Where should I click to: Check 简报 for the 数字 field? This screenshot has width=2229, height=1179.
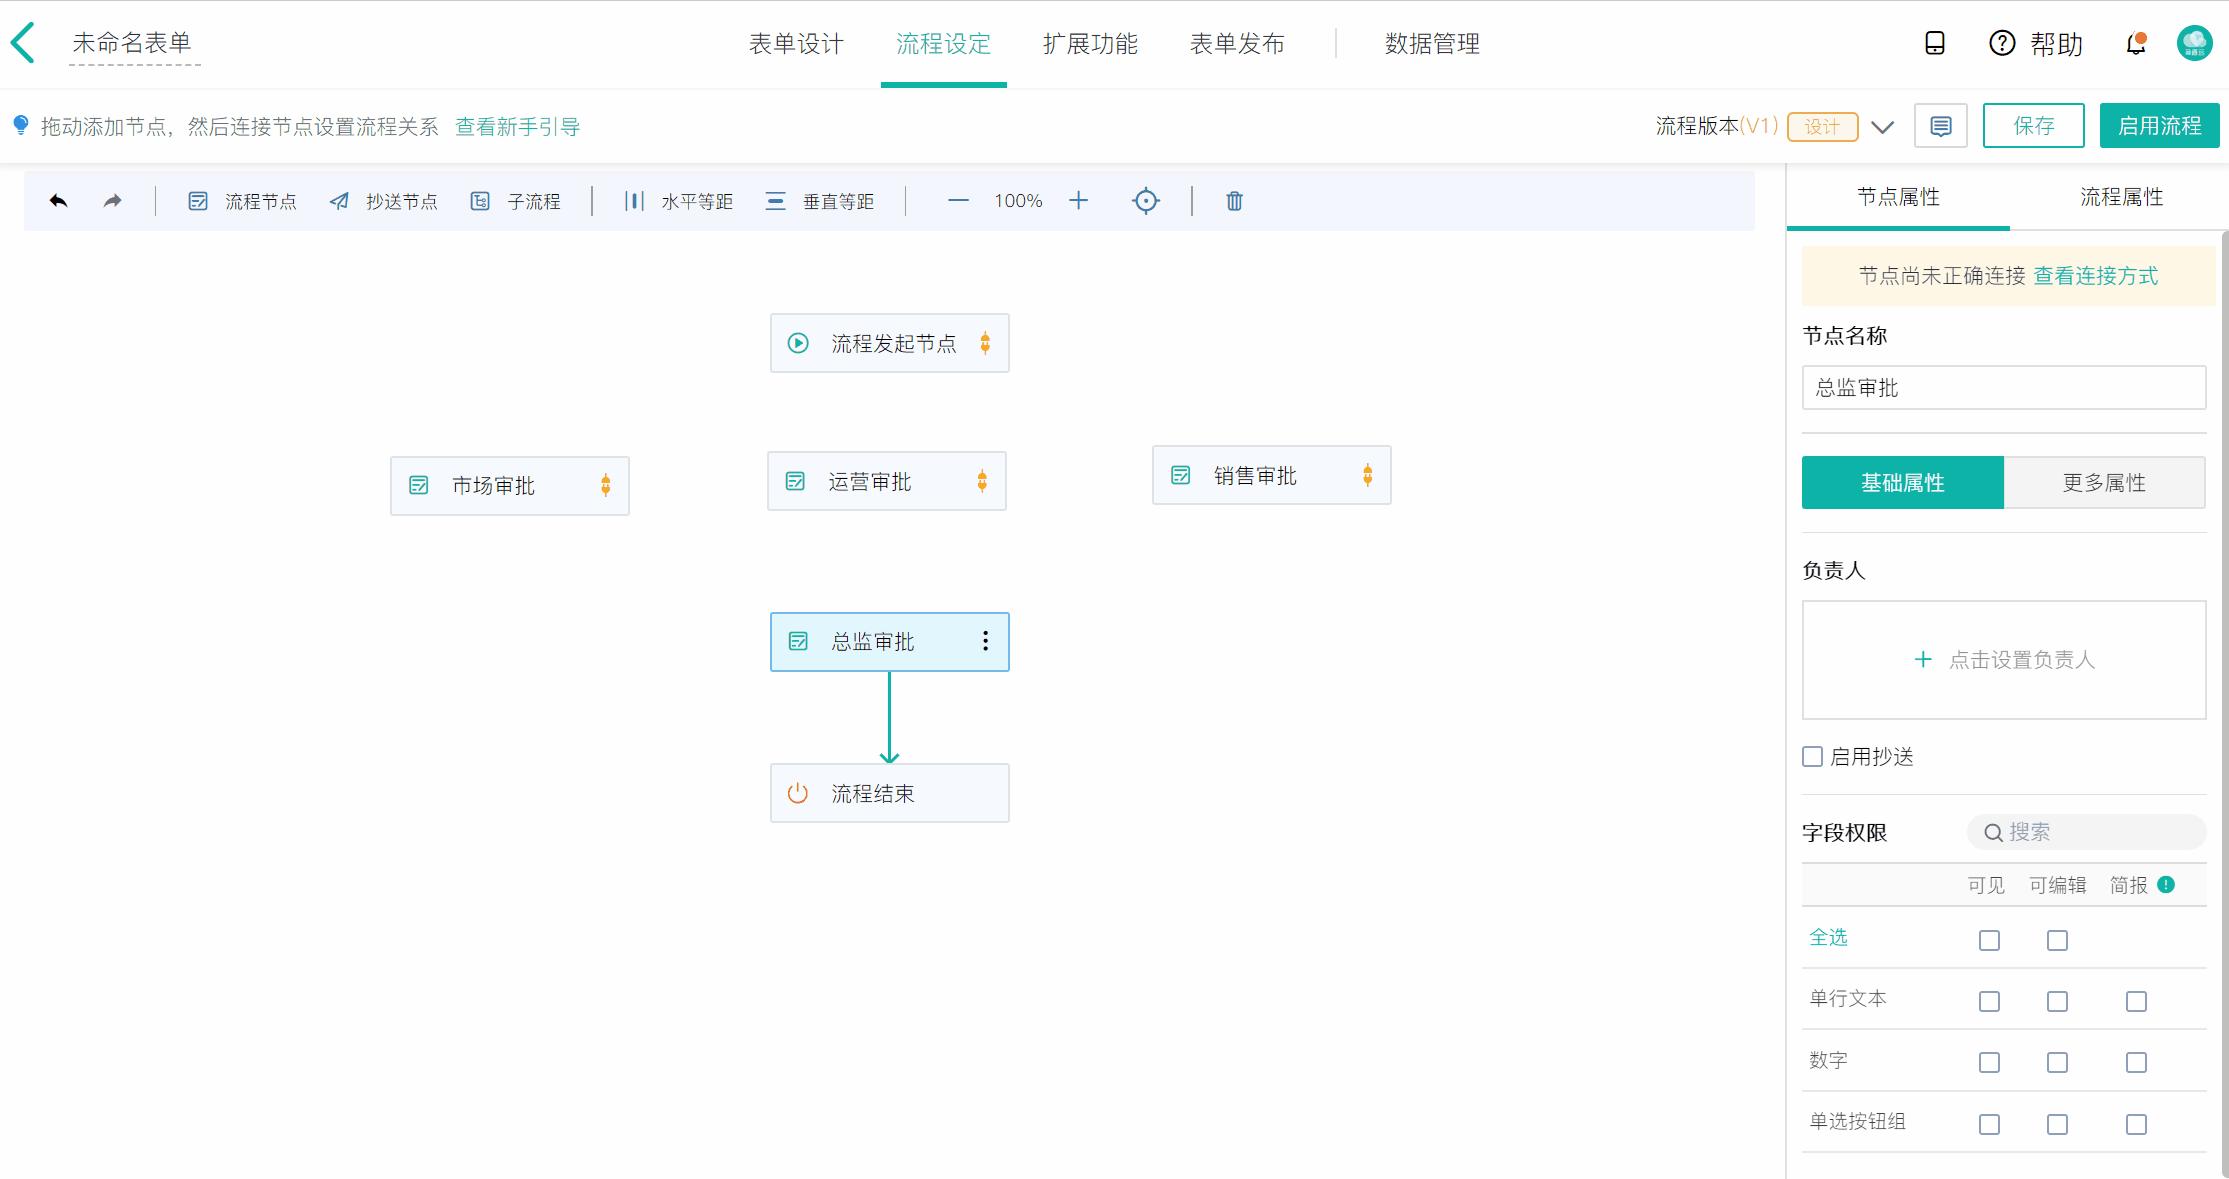point(2136,1062)
